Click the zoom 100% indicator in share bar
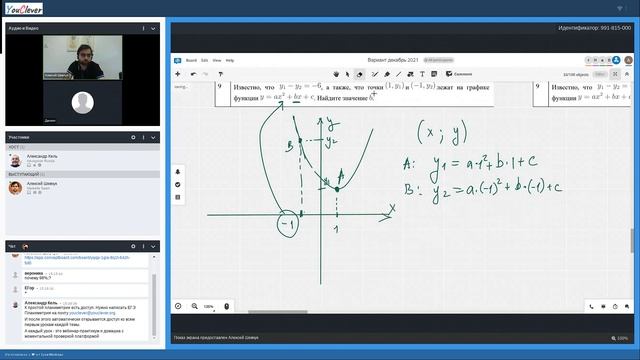The image size is (640, 360). point(620,338)
